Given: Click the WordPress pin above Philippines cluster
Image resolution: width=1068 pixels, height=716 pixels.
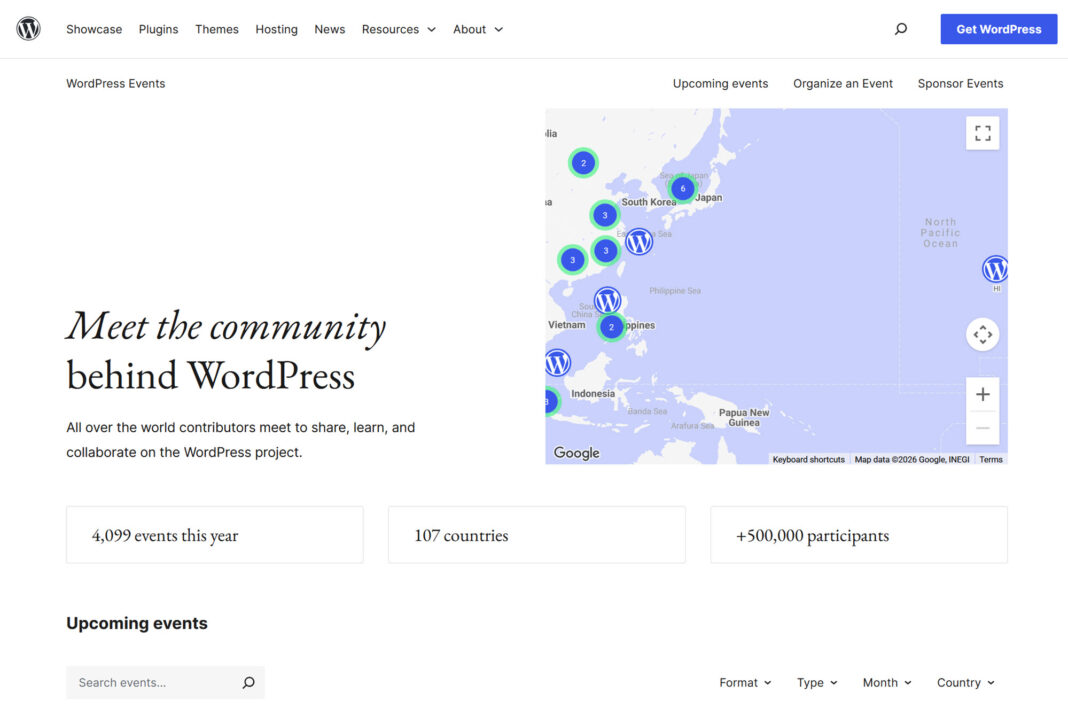Looking at the screenshot, I should [607, 300].
